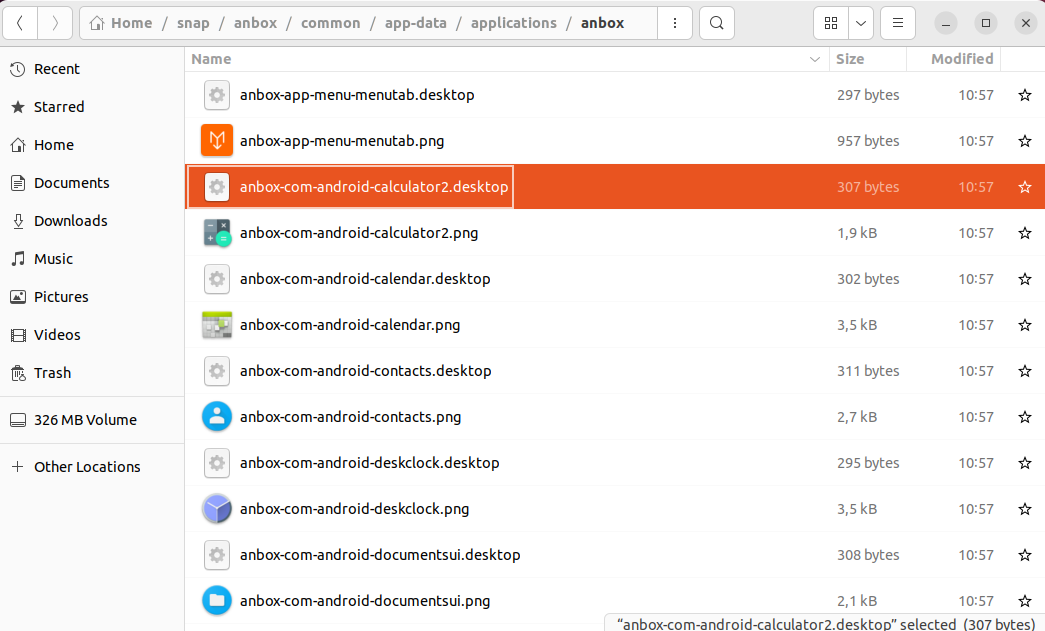Open the view options dropdown arrow

point(862,22)
